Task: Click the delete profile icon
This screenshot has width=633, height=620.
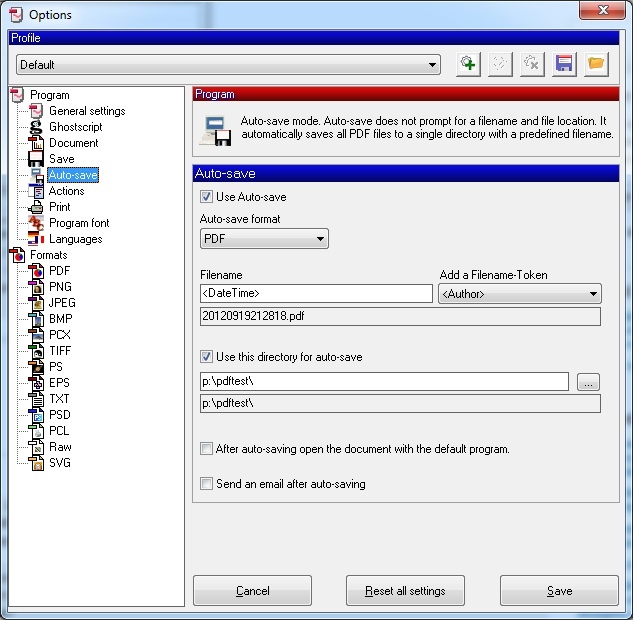Action: [x=532, y=64]
